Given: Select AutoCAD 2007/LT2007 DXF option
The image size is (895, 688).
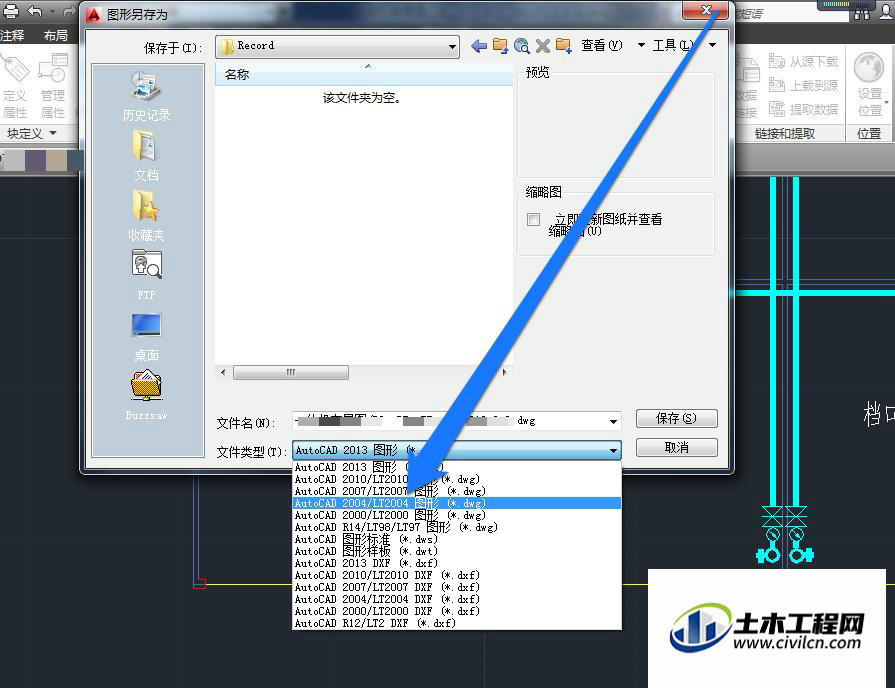Looking at the screenshot, I should coord(457,587).
